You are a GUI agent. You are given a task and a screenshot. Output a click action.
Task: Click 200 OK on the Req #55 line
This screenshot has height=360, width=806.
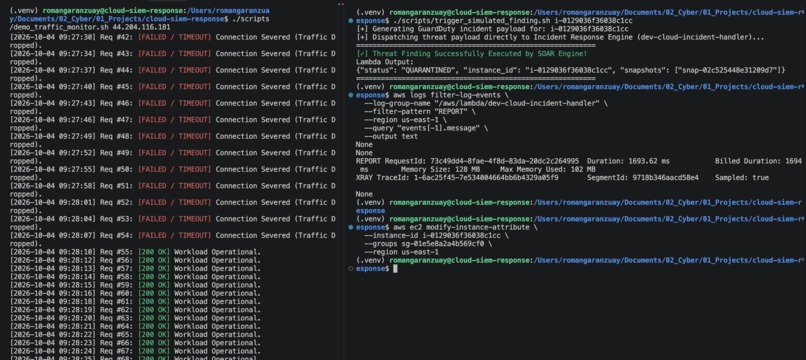tap(154, 252)
